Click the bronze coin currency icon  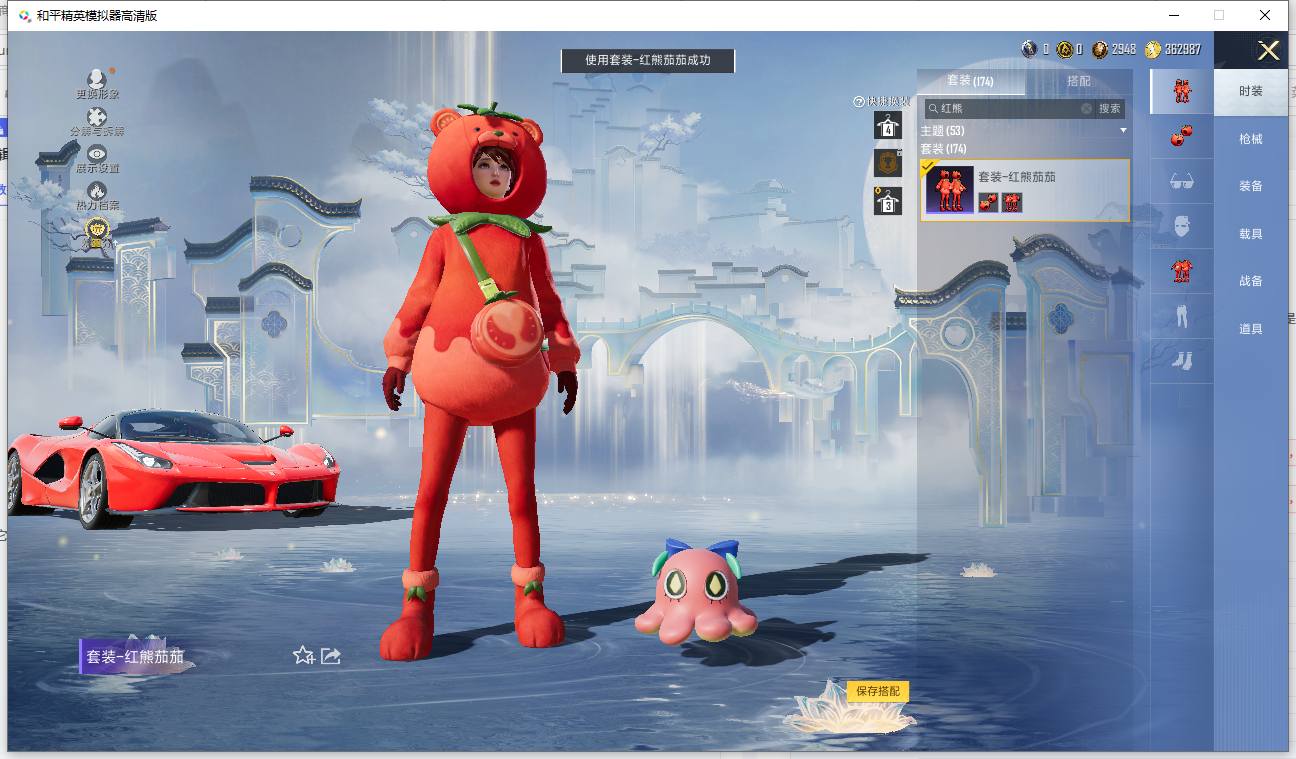[1100, 49]
